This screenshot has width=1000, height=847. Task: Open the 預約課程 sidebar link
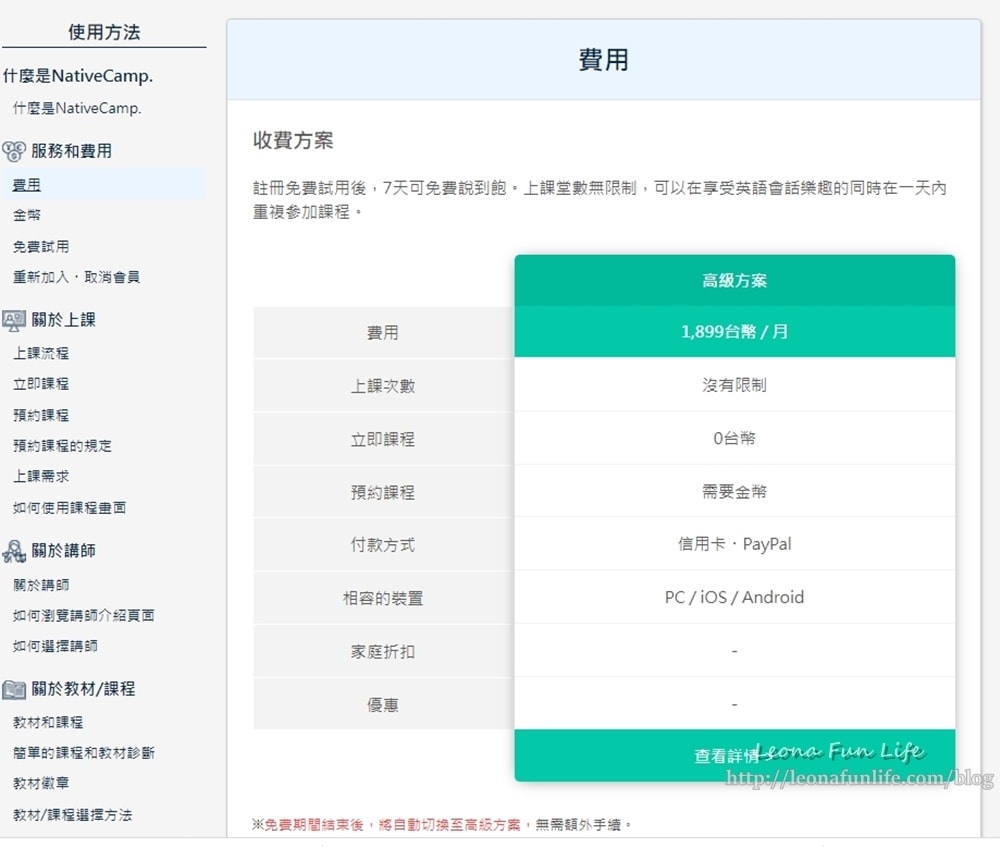pyautogui.click(x=41, y=415)
